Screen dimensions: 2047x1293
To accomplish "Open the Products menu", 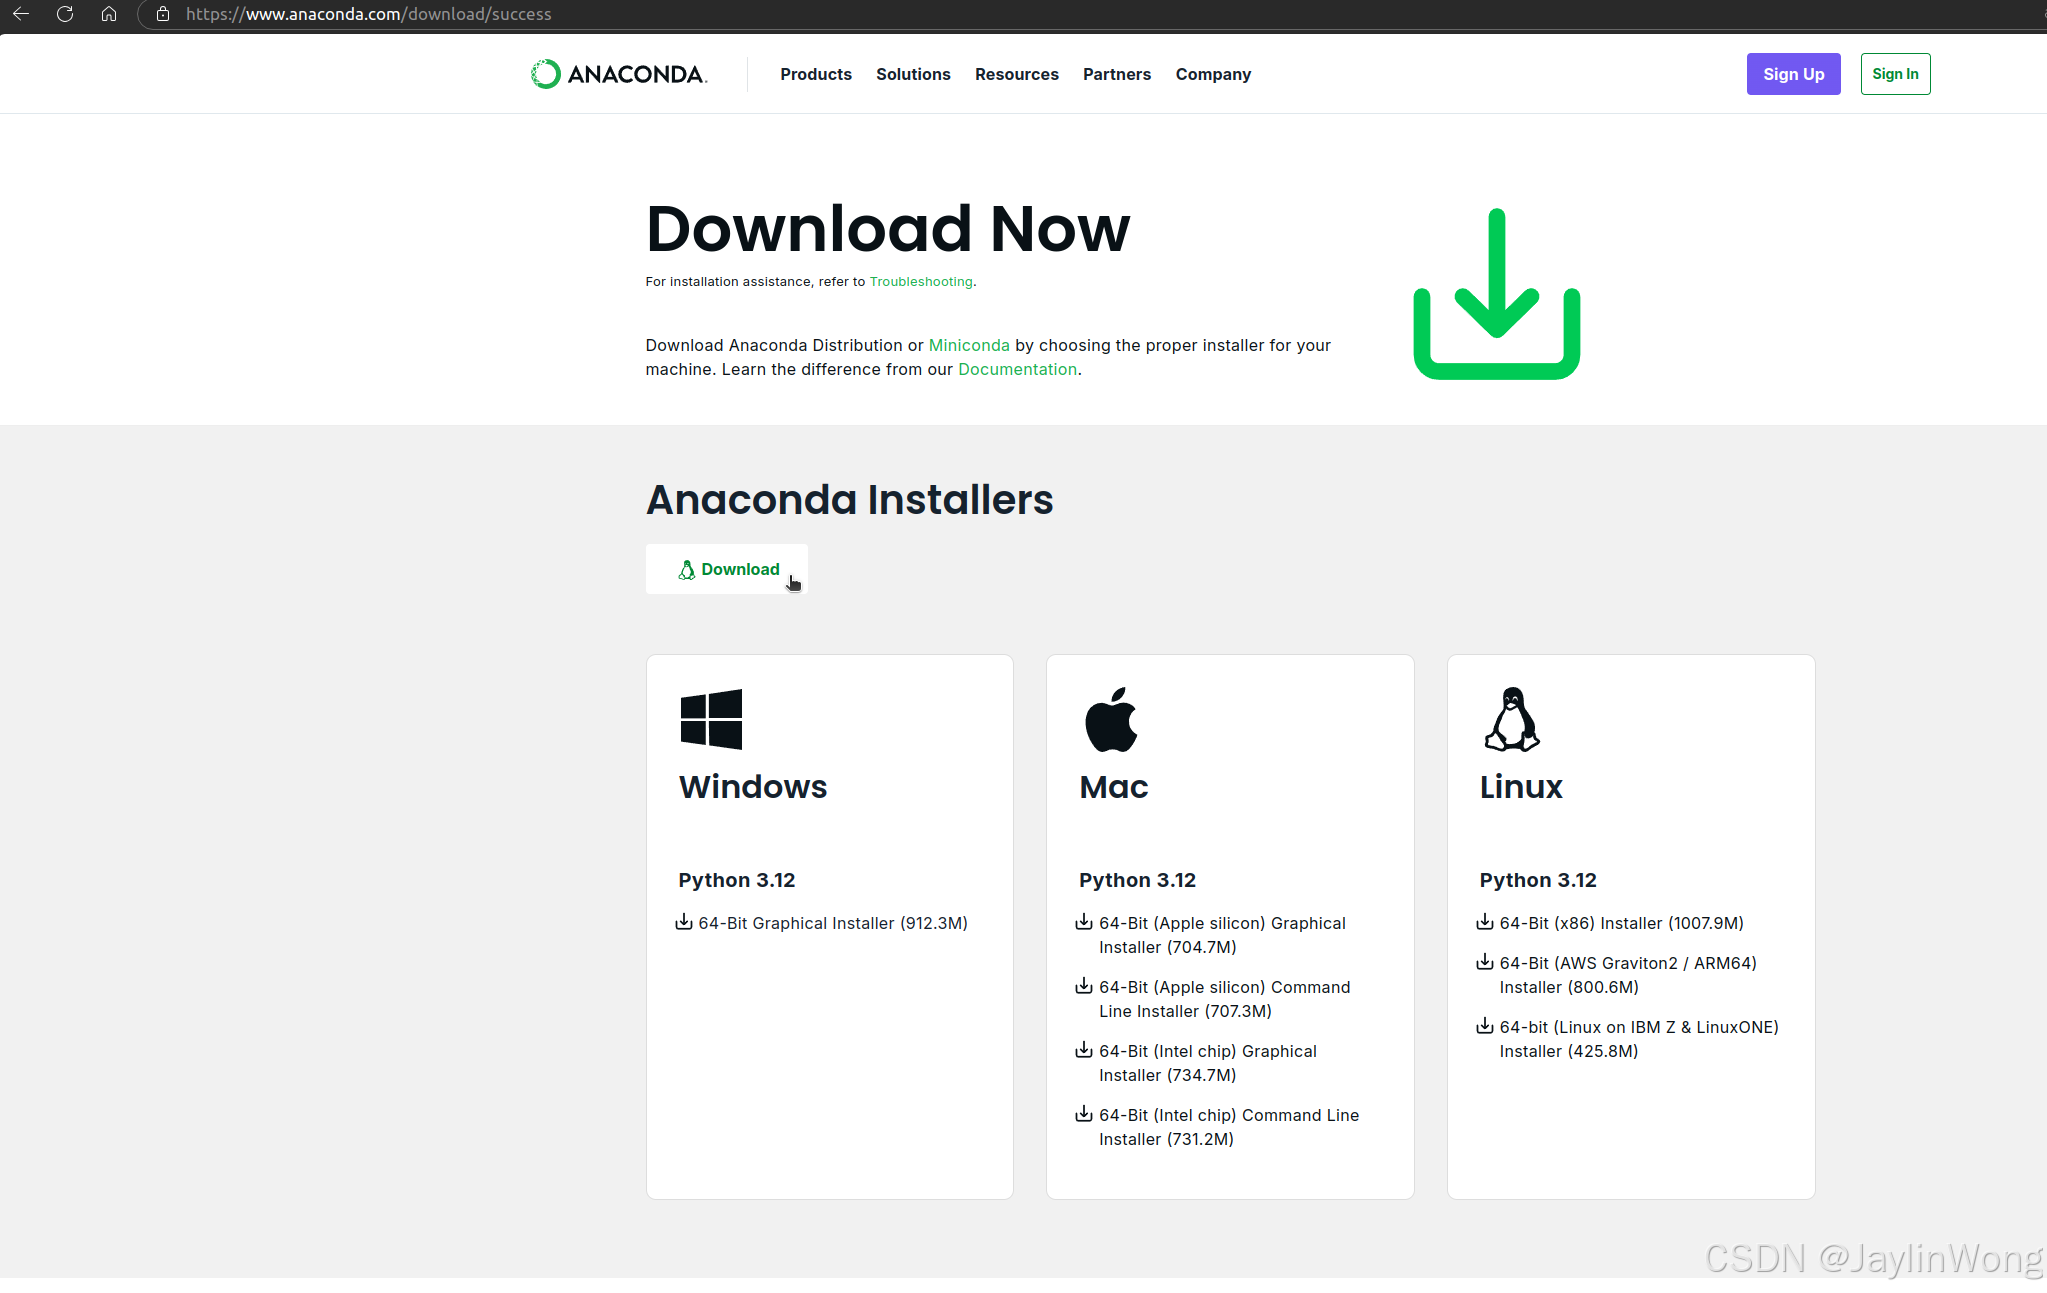I will [x=816, y=74].
